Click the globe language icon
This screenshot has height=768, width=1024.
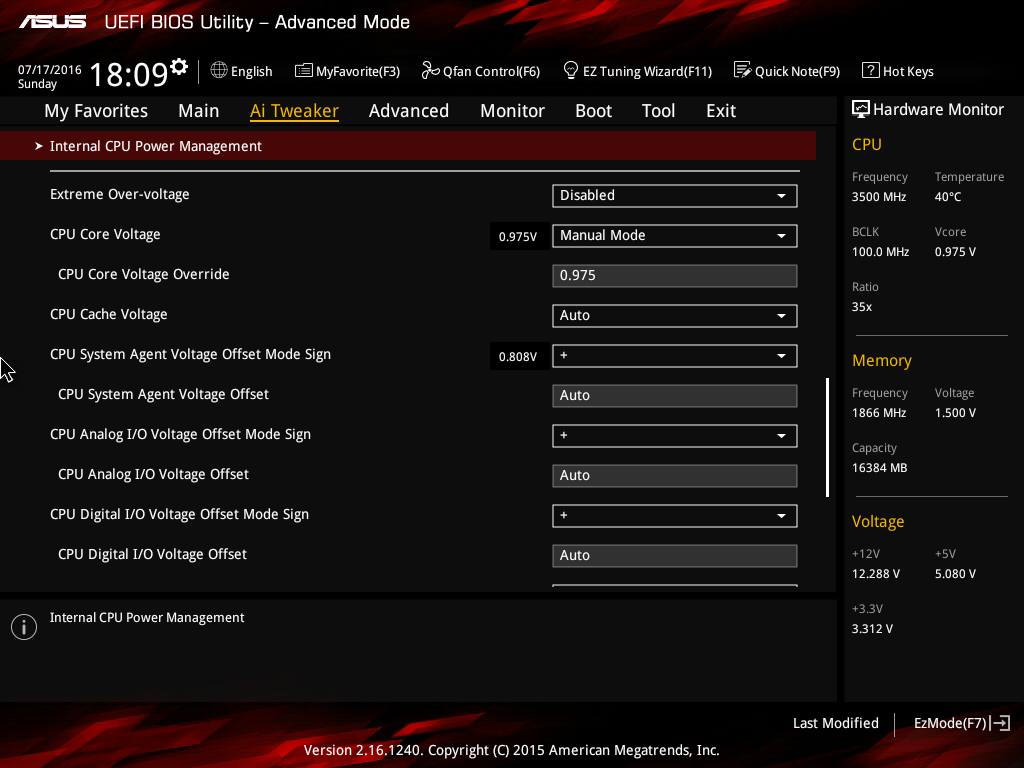[x=219, y=70]
